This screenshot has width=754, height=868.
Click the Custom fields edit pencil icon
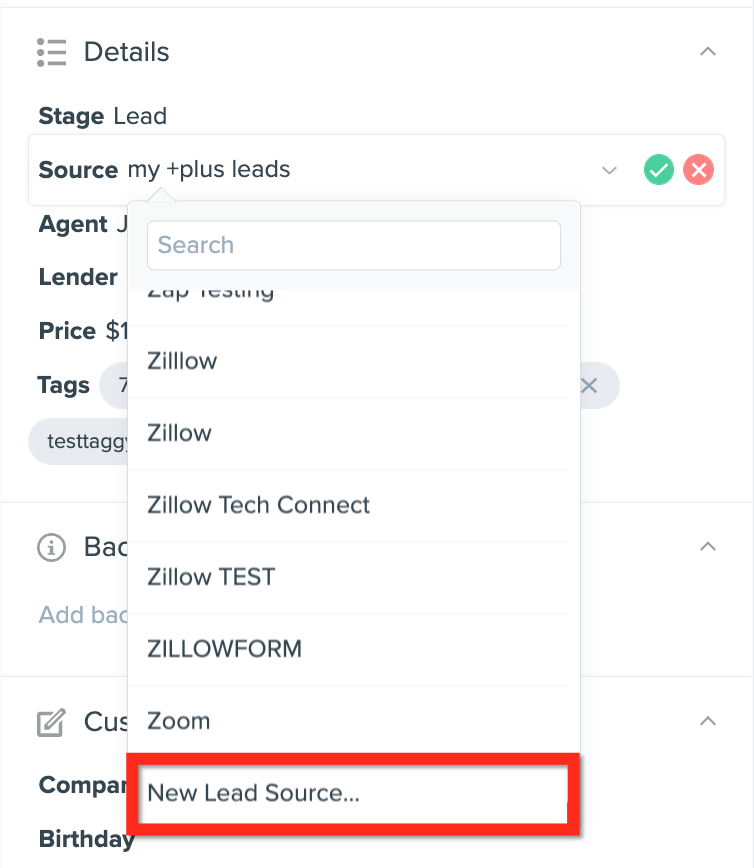[51, 722]
